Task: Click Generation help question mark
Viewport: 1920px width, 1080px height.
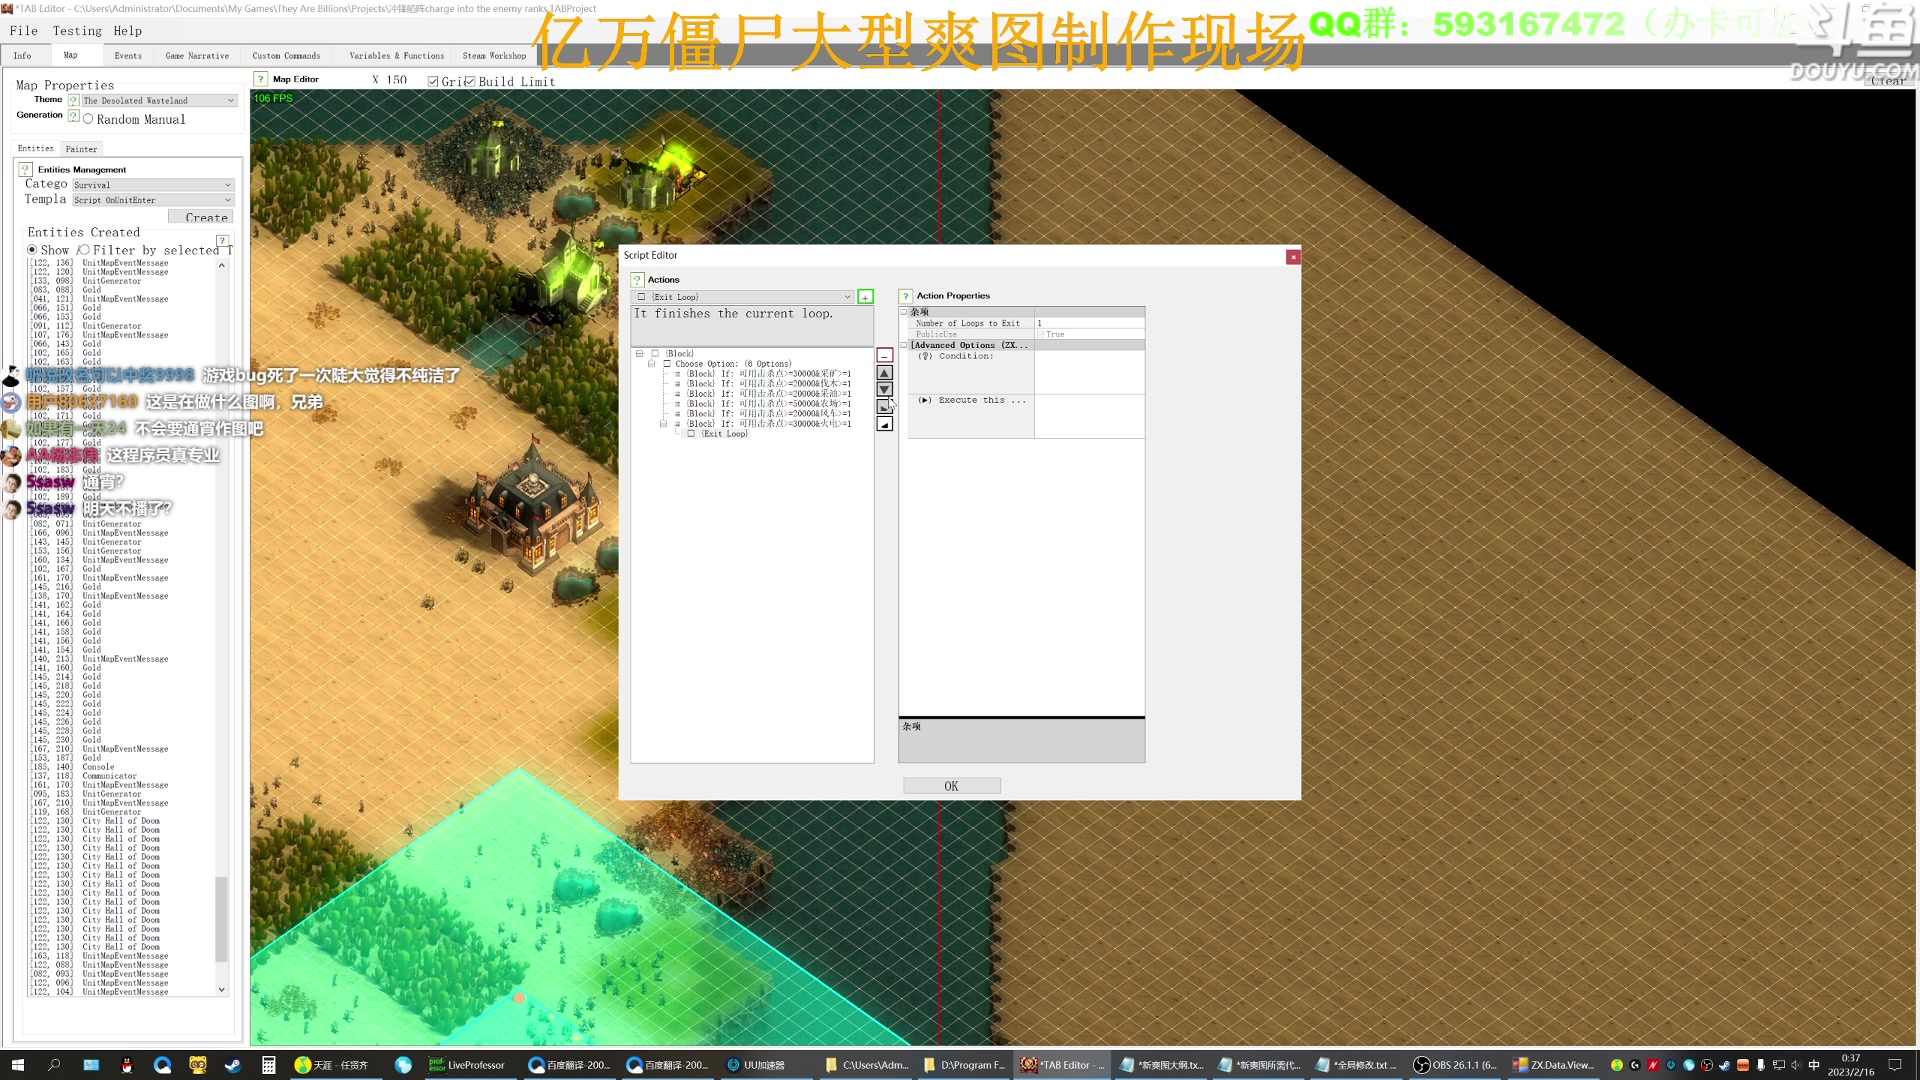Action: 73,116
